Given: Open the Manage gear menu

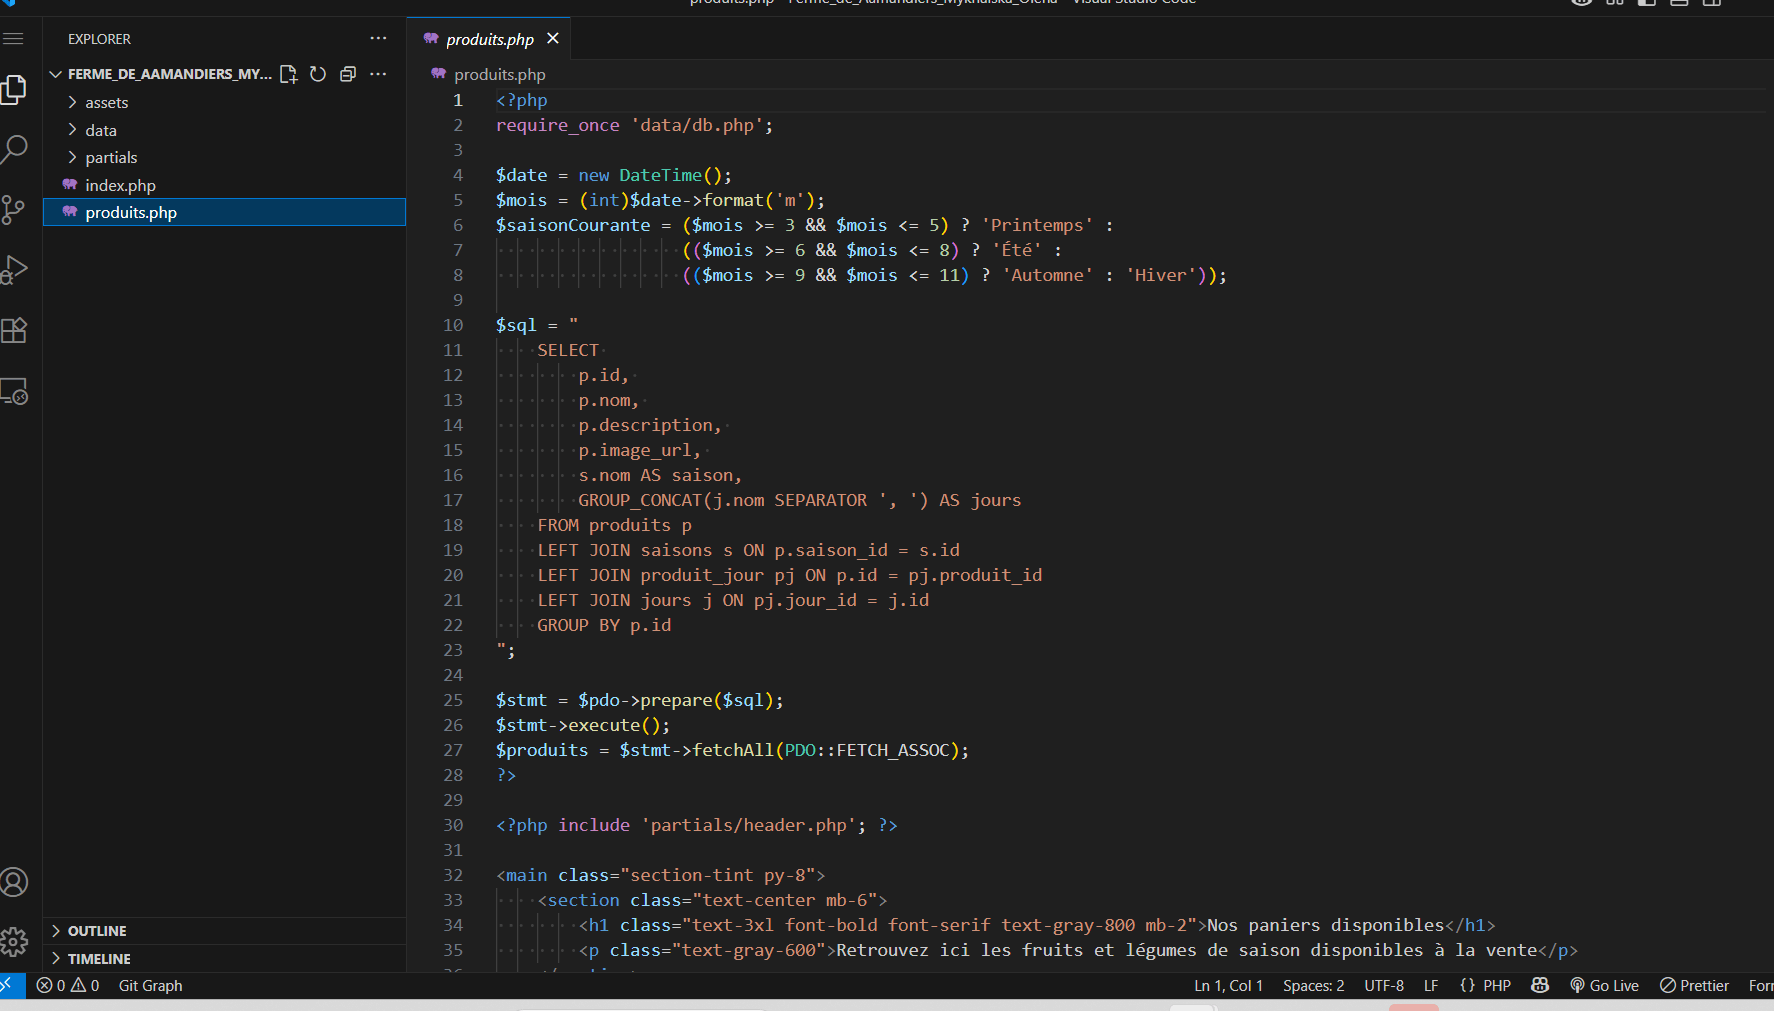Looking at the screenshot, I should [x=14, y=941].
